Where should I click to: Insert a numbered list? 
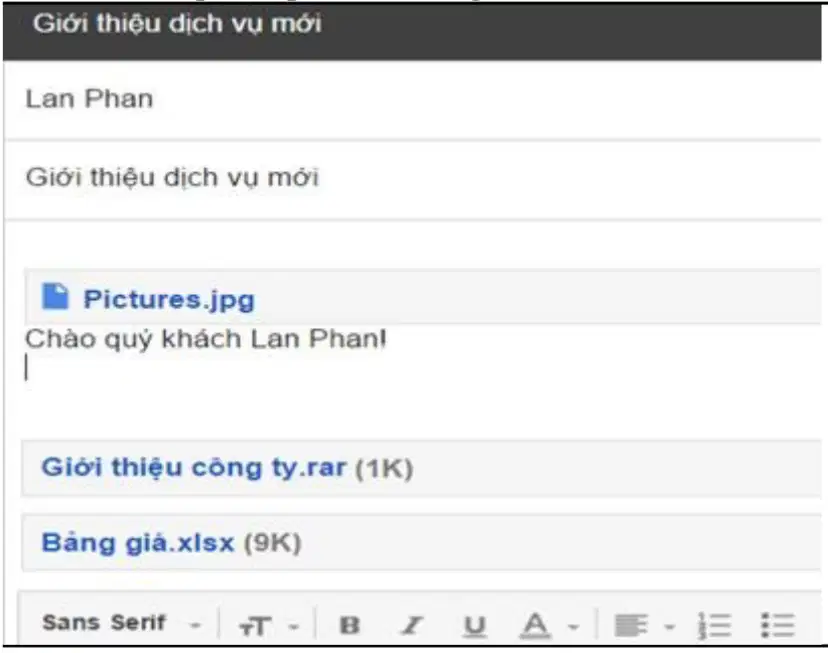coord(714,626)
